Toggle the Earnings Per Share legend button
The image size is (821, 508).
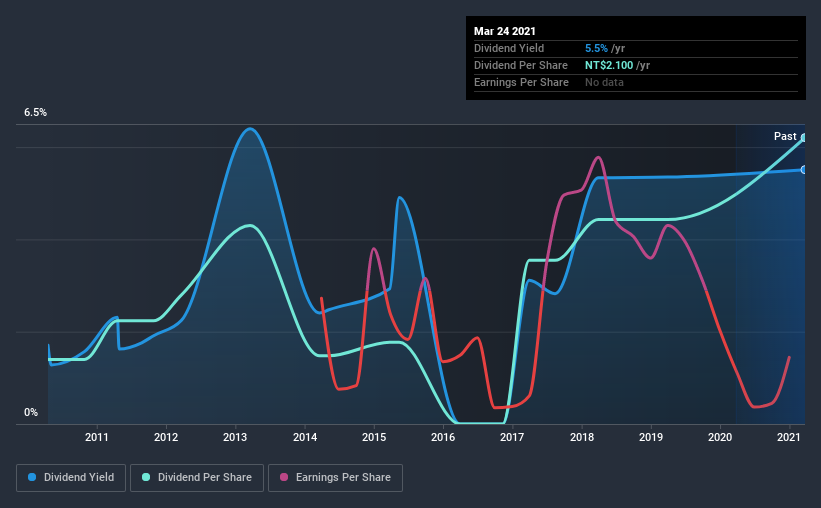pos(335,478)
